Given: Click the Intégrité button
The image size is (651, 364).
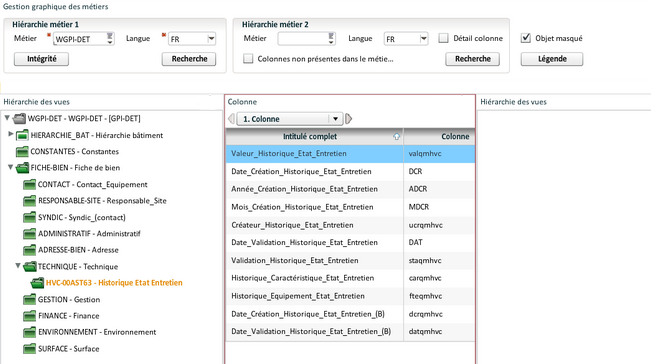Looking at the screenshot, I should pyautogui.click(x=42, y=59).
